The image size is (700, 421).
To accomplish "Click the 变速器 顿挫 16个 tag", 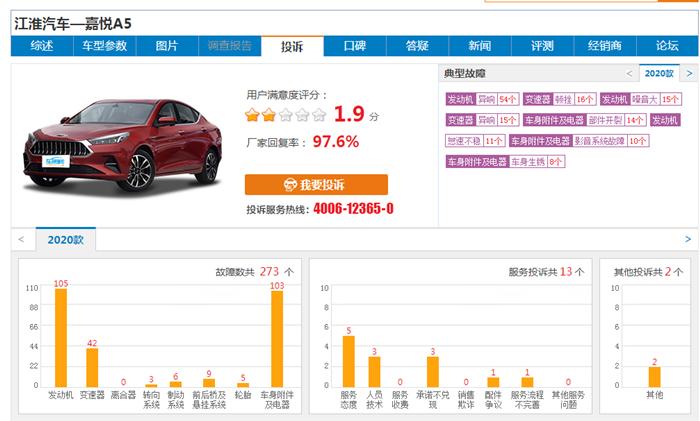I will click(560, 99).
